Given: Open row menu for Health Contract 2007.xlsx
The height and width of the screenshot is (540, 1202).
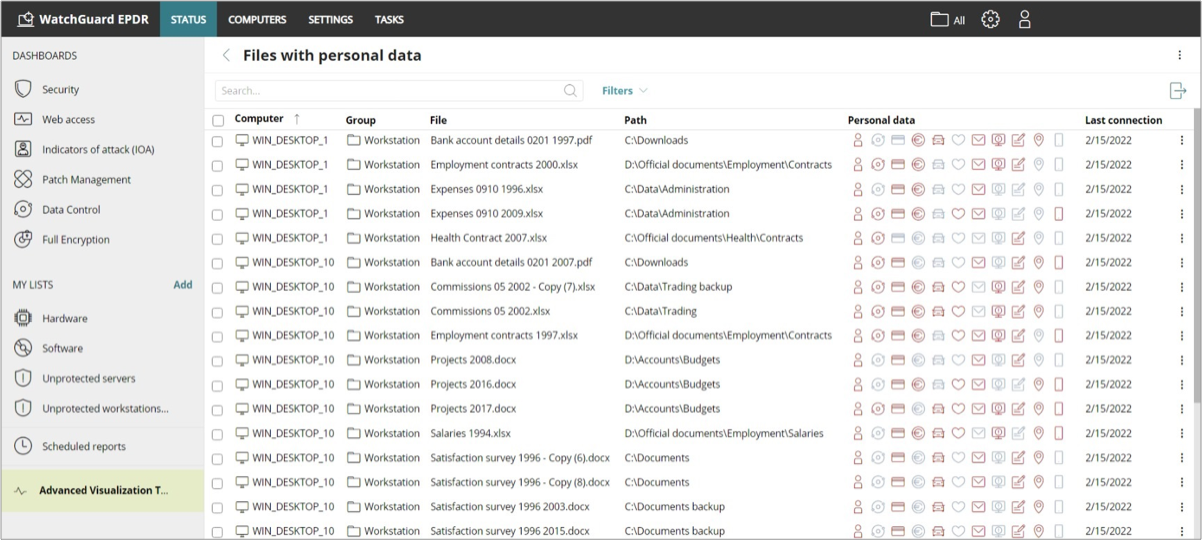Looking at the screenshot, I should pos(1181,239).
